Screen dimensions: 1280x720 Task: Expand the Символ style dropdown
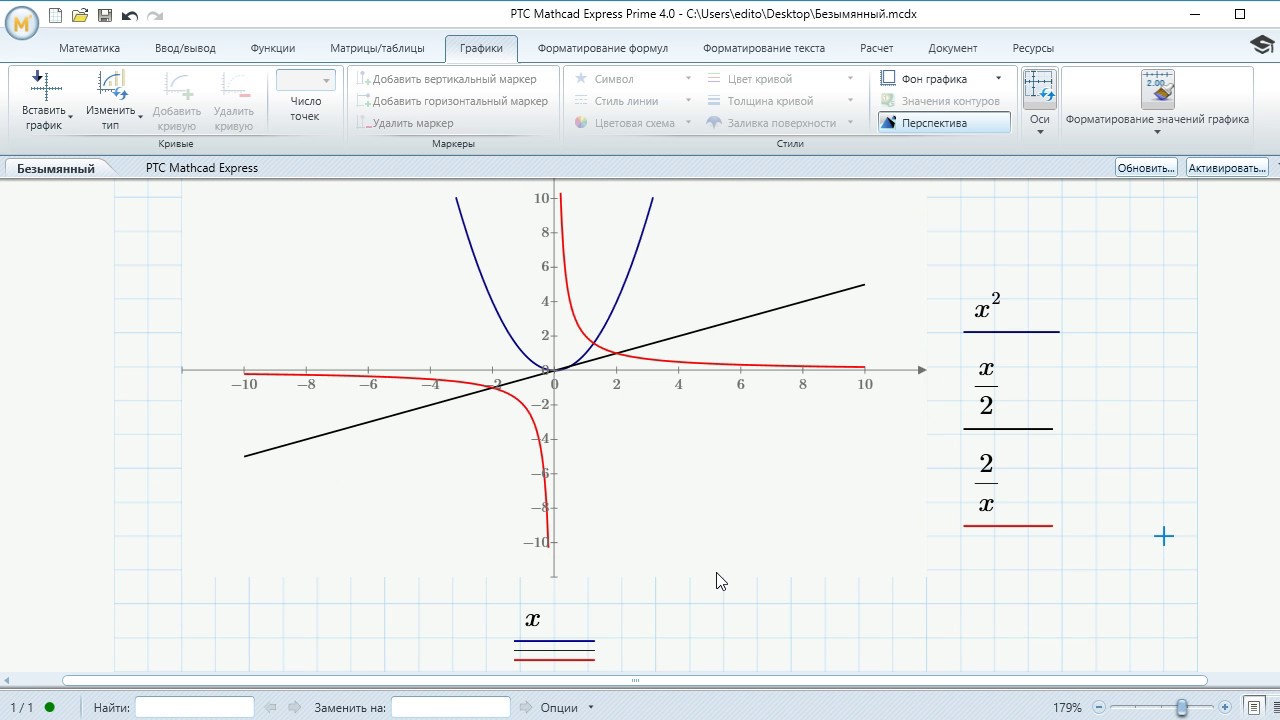click(688, 79)
